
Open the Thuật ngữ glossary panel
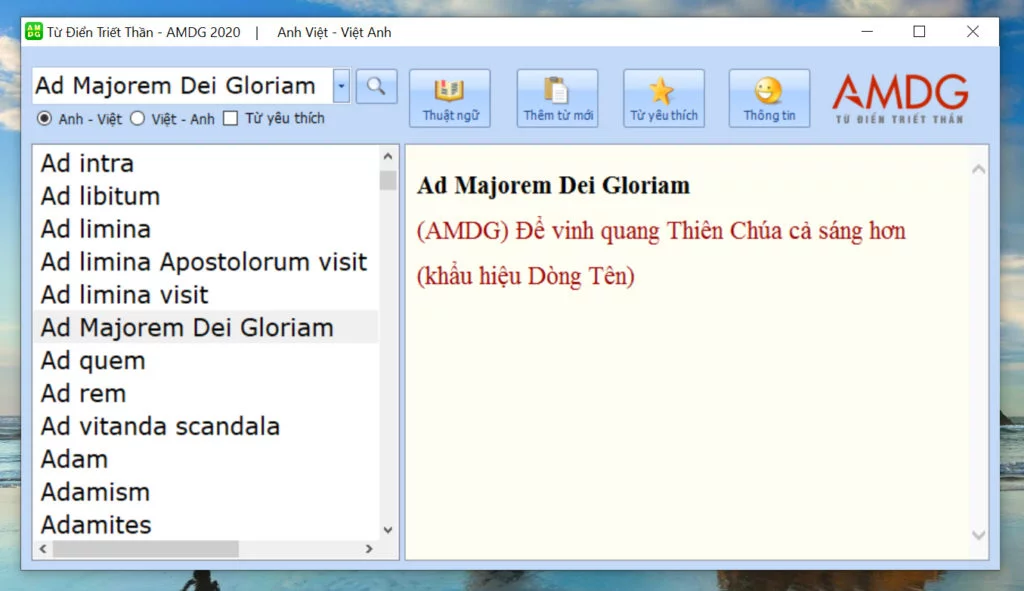[x=450, y=97]
